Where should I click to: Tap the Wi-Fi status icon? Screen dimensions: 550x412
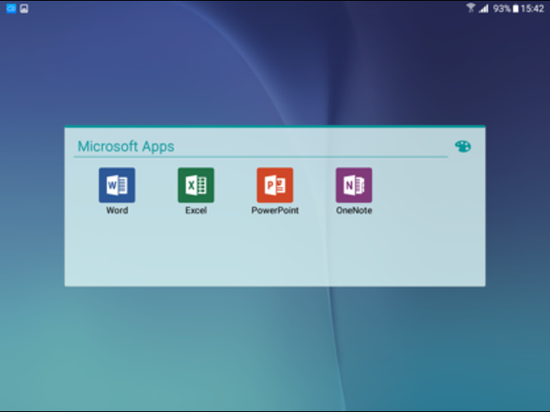tap(471, 8)
